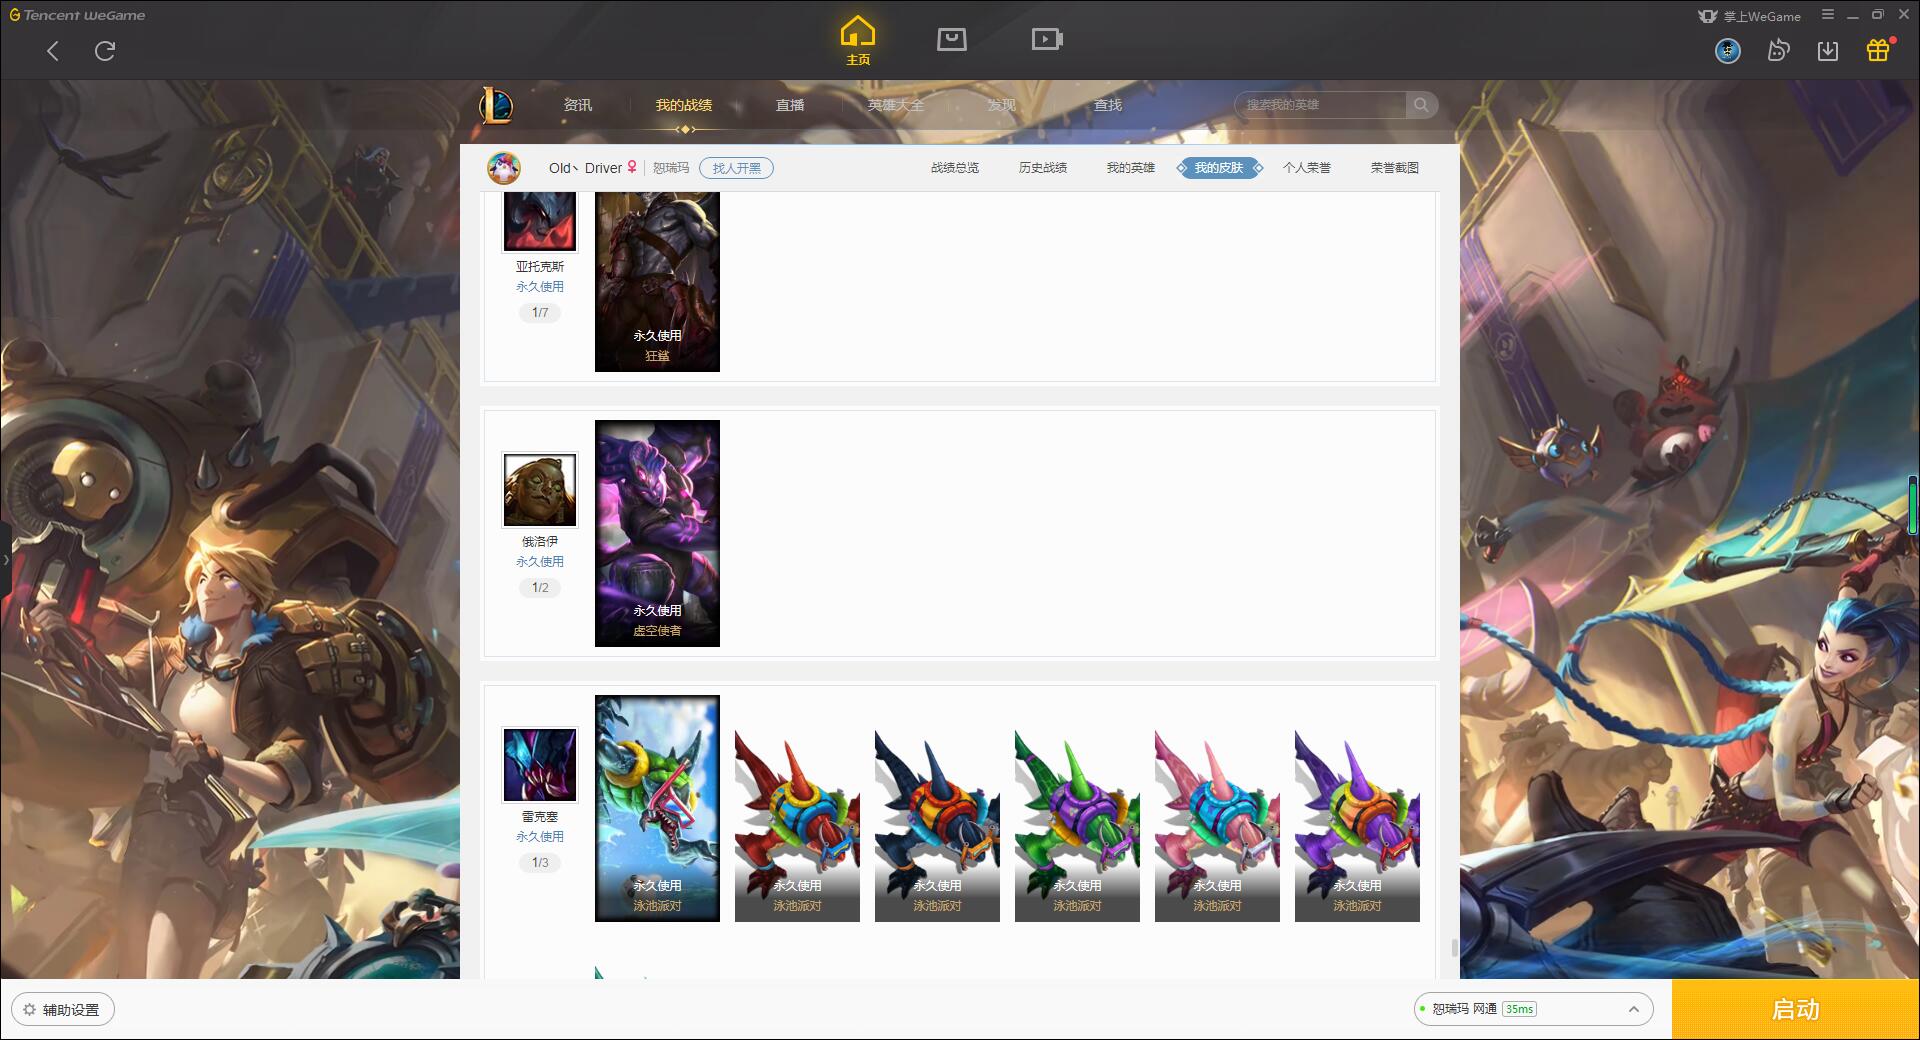1920x1040 pixels.
Task: Click the 启动 launch button
Action: 1796,1009
